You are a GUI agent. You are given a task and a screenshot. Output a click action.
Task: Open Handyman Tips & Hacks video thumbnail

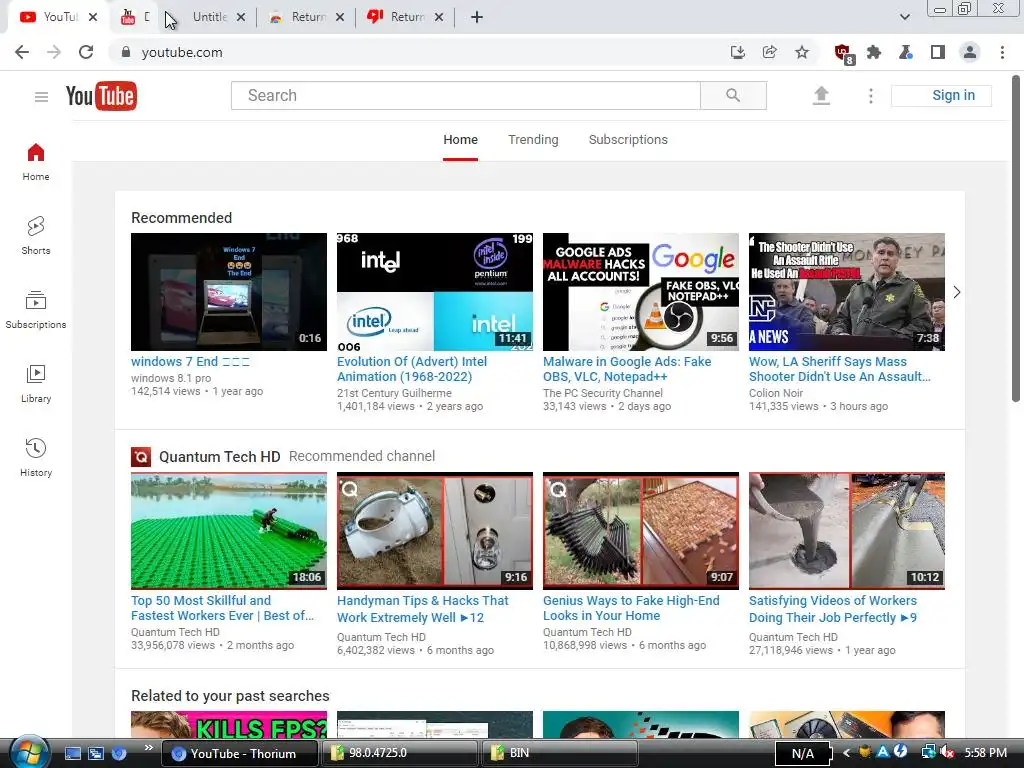pos(435,531)
